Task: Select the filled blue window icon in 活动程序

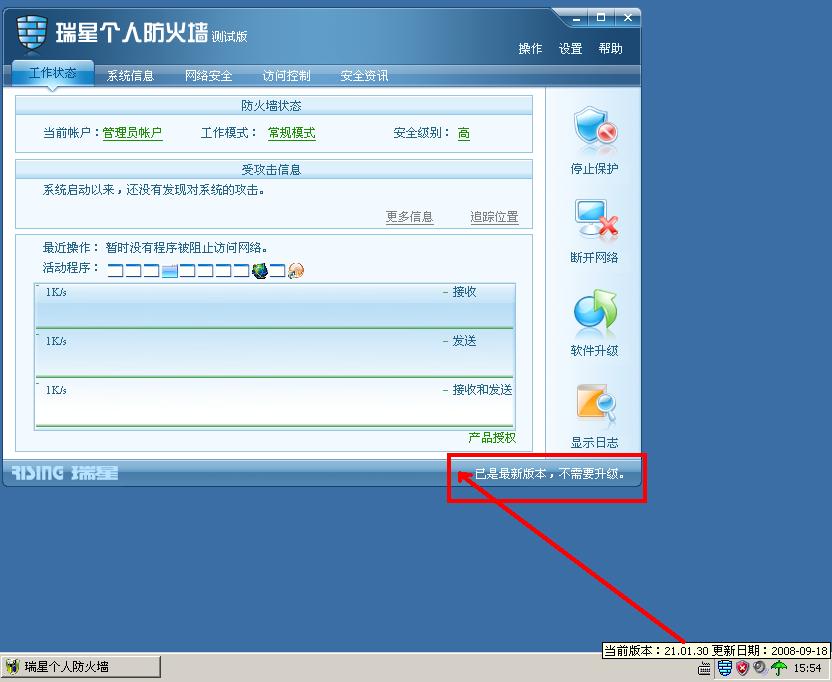Action: coord(169,271)
